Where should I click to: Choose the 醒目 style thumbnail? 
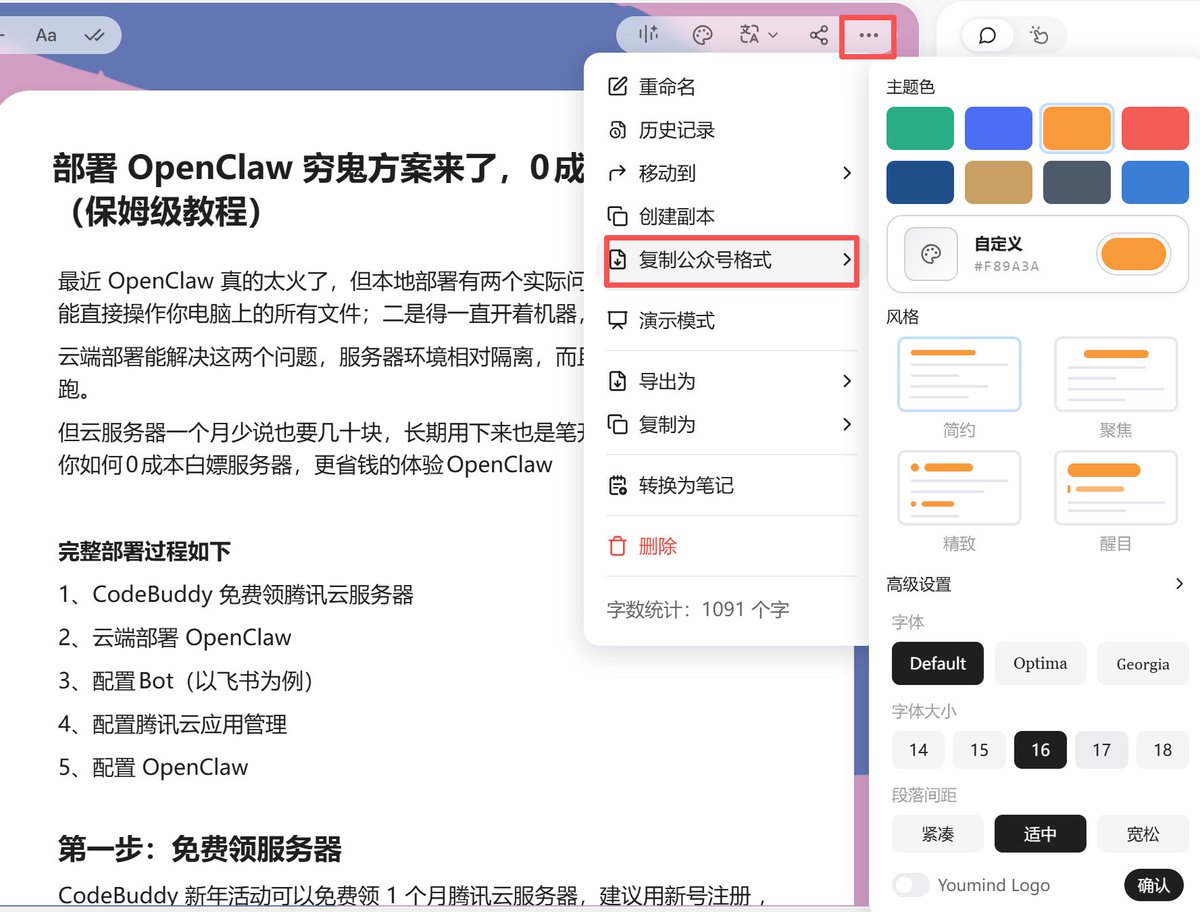click(1116, 488)
